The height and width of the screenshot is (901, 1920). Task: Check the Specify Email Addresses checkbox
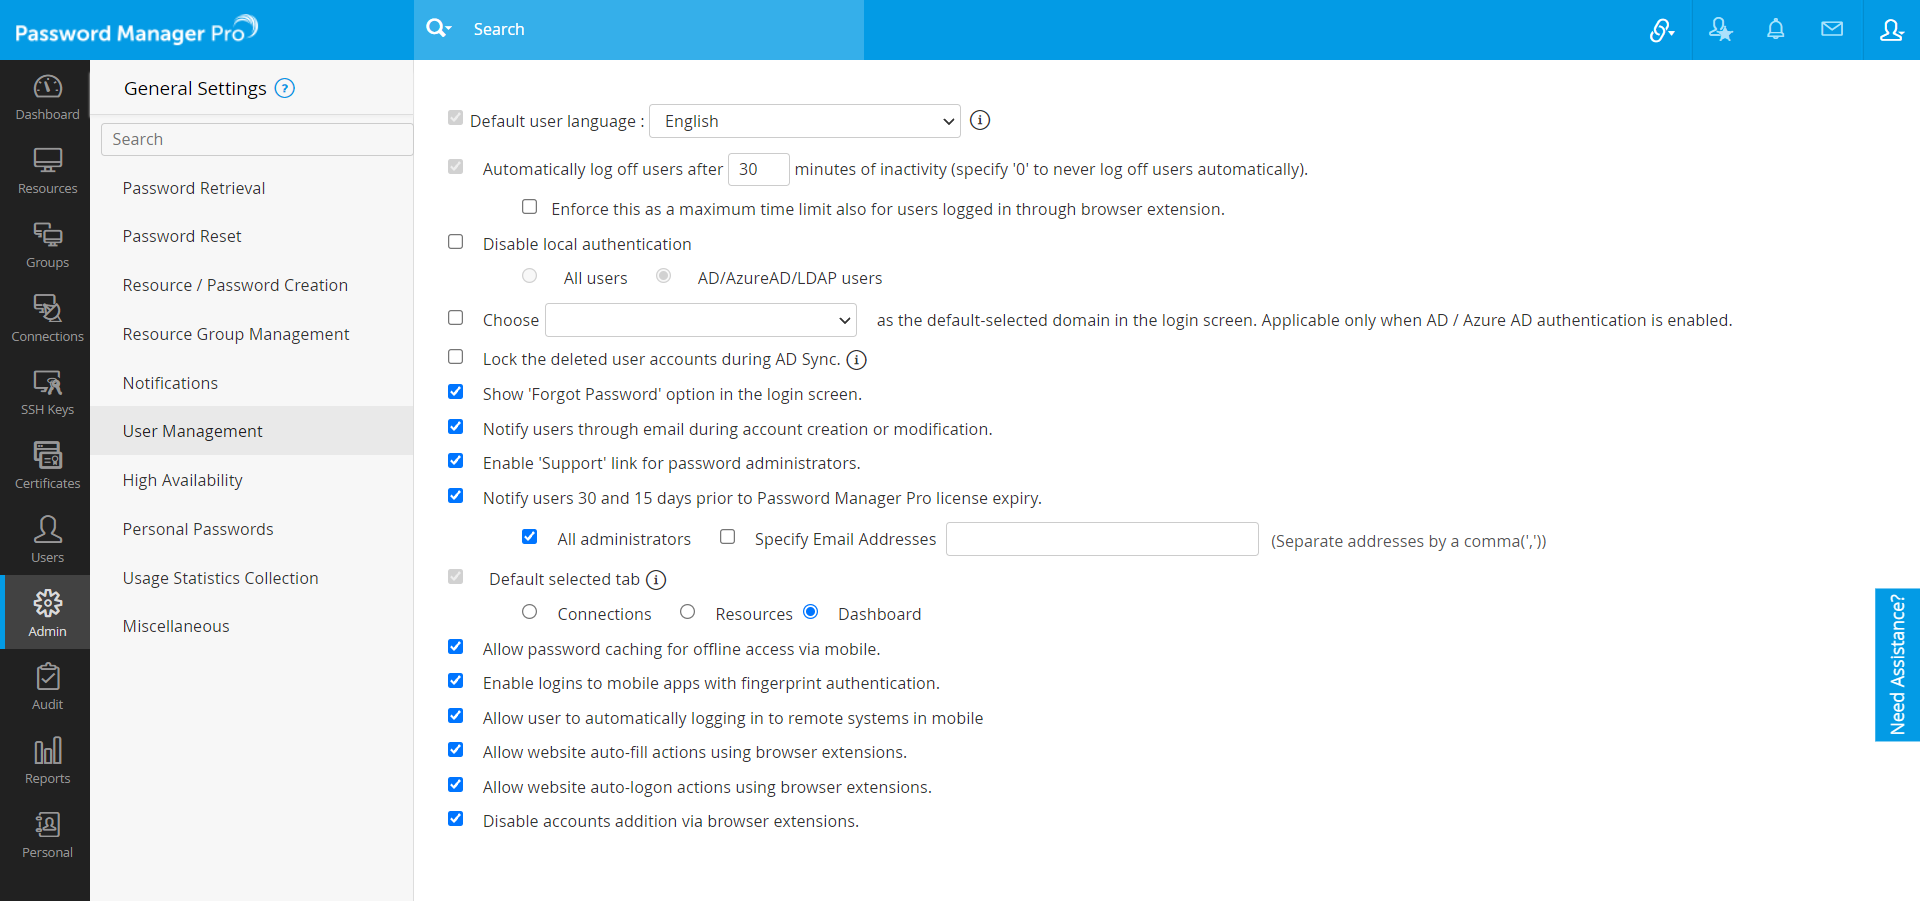728,537
